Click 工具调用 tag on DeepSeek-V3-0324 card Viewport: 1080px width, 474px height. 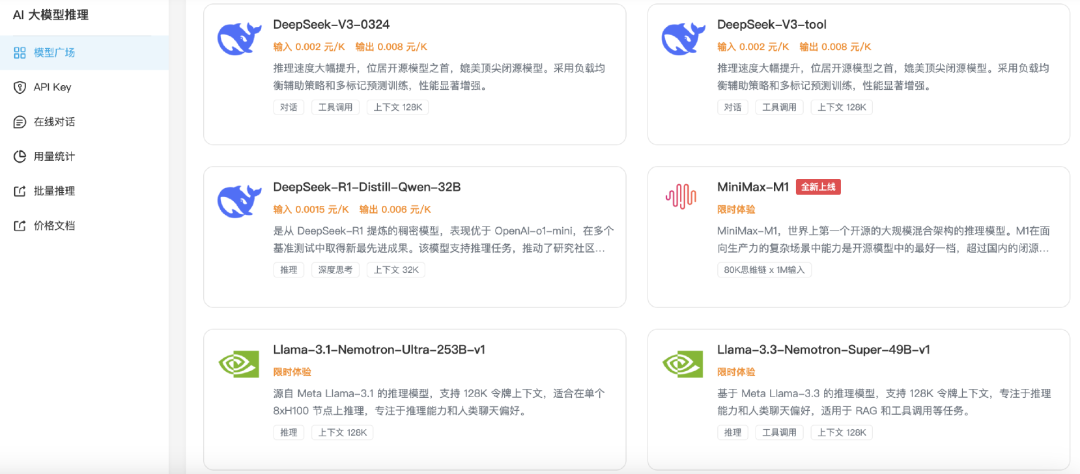335,107
